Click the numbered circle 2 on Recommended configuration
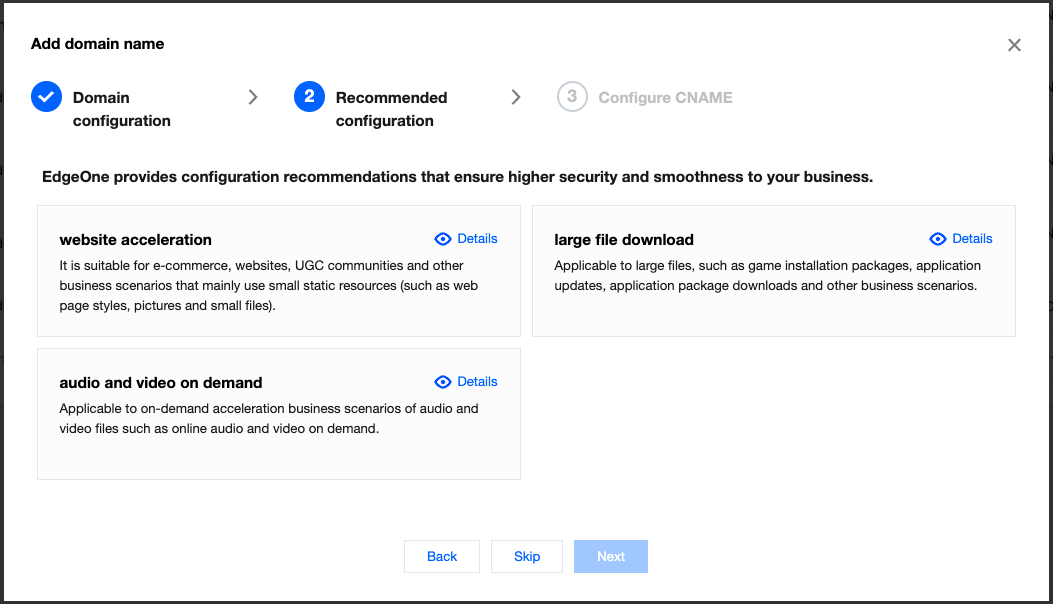The height and width of the screenshot is (604, 1053). (x=311, y=97)
